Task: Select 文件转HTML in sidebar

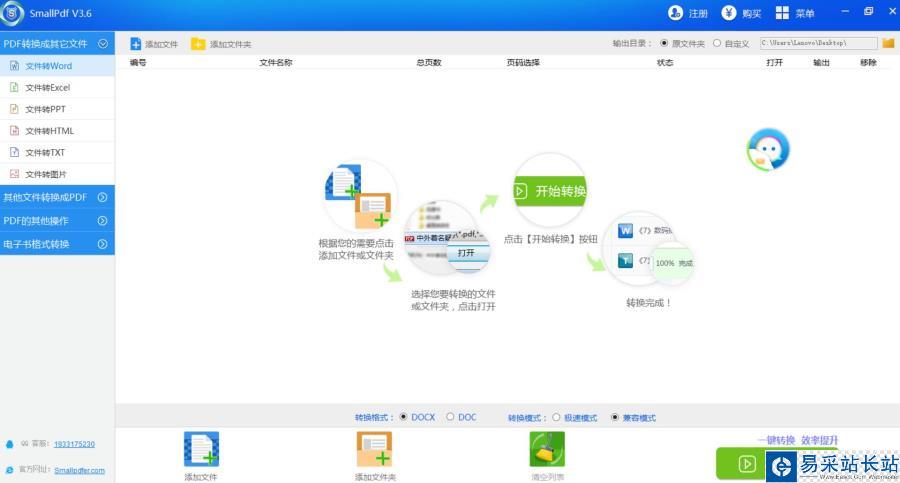Action: [x=57, y=131]
